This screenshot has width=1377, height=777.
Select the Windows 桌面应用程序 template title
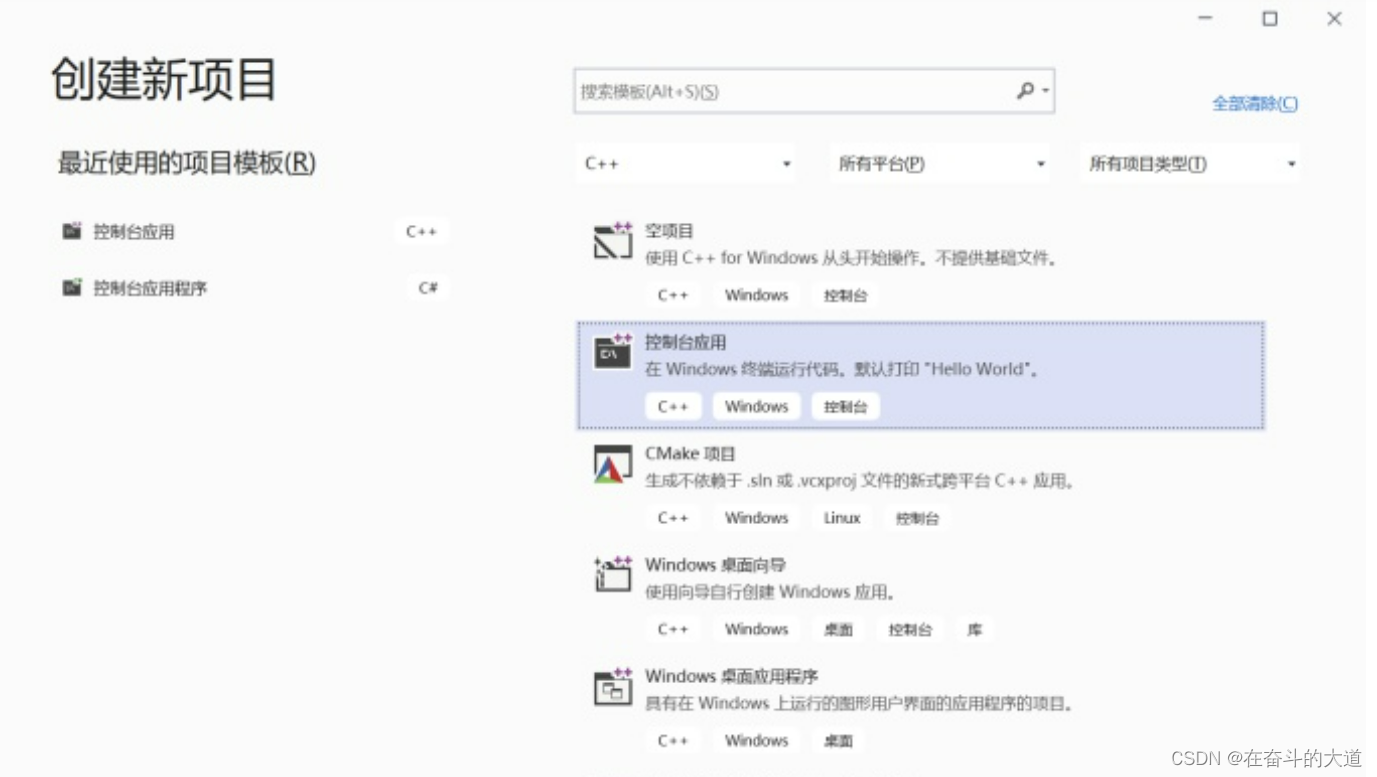[x=731, y=676]
